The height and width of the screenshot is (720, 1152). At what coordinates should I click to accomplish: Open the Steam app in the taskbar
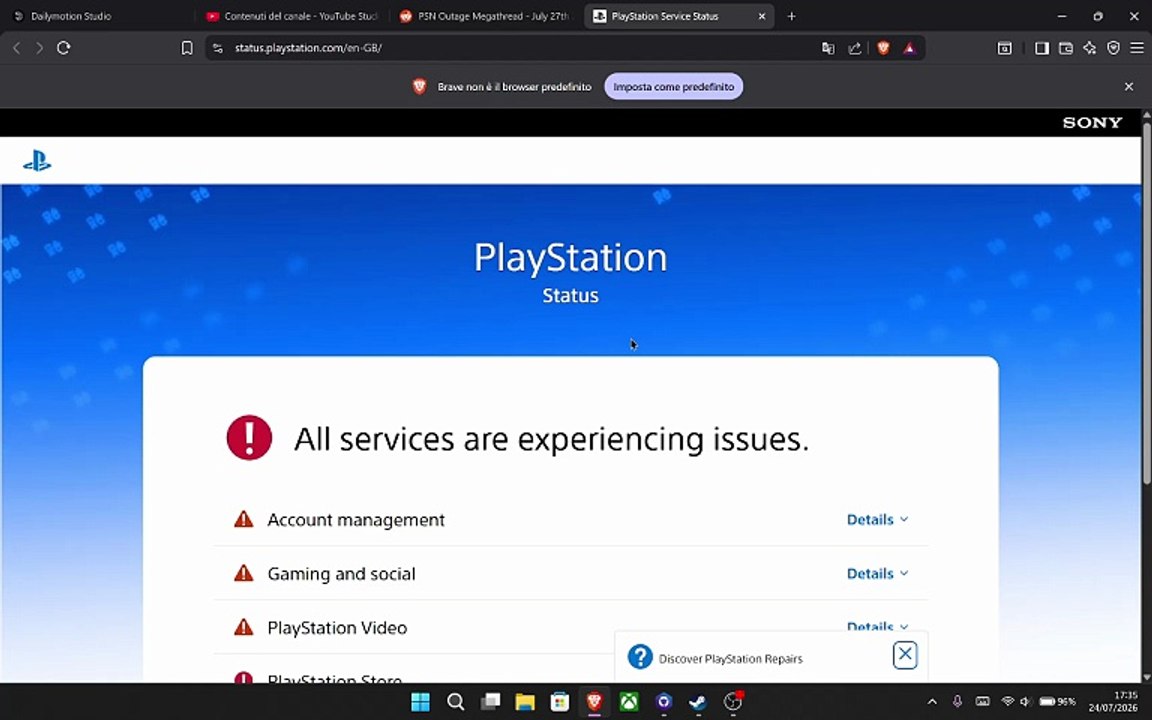point(698,702)
